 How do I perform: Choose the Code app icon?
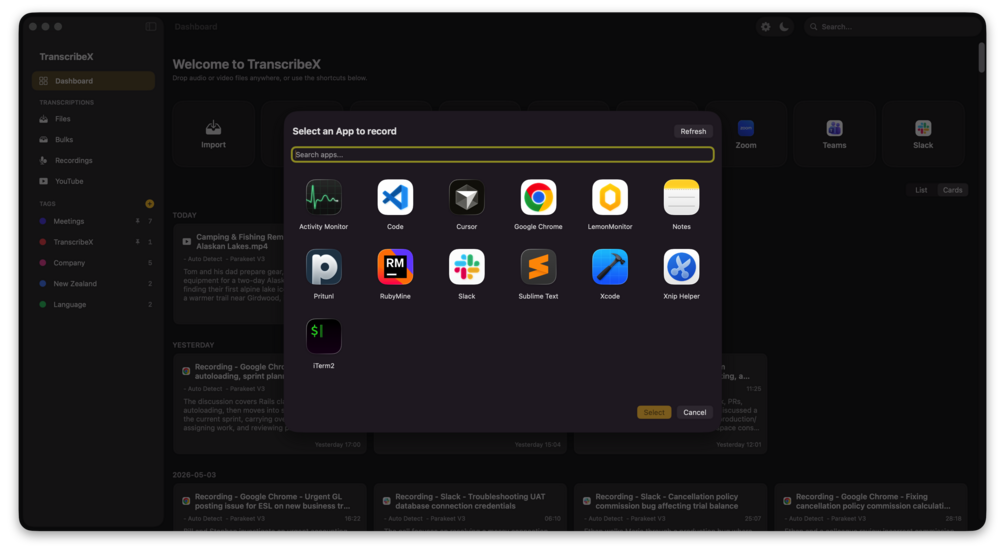point(395,197)
